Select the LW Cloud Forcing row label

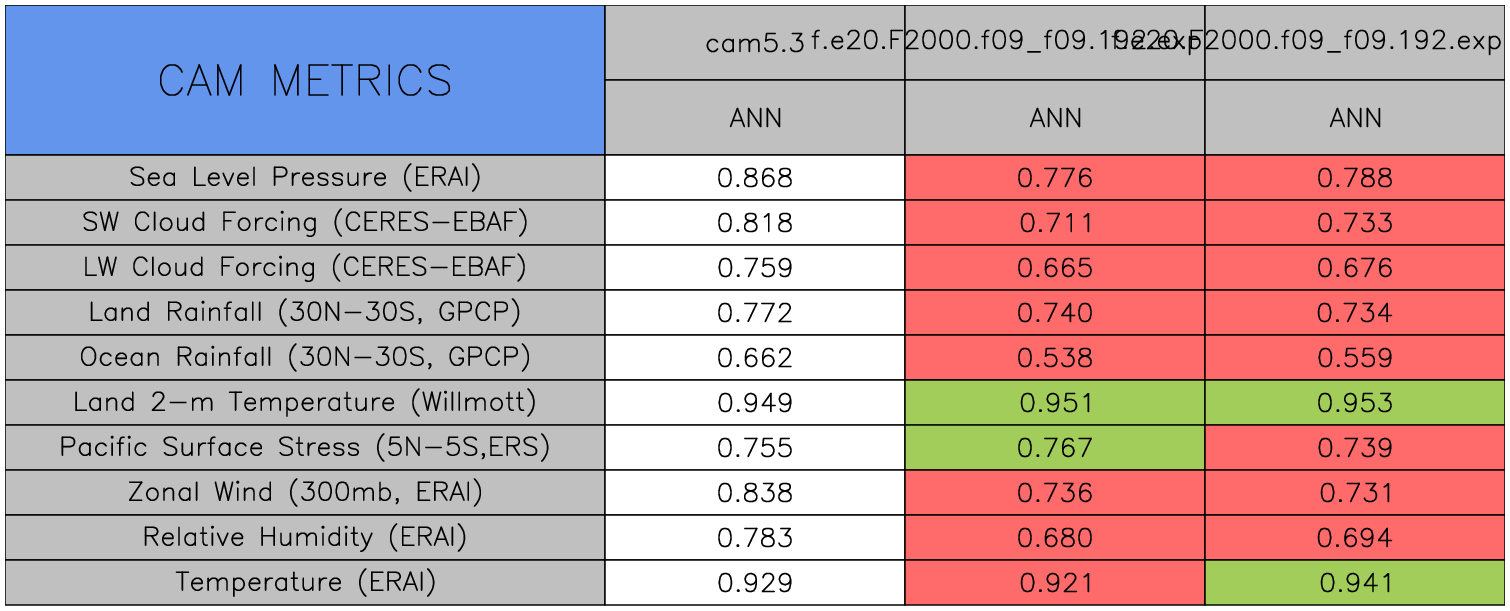coord(305,267)
